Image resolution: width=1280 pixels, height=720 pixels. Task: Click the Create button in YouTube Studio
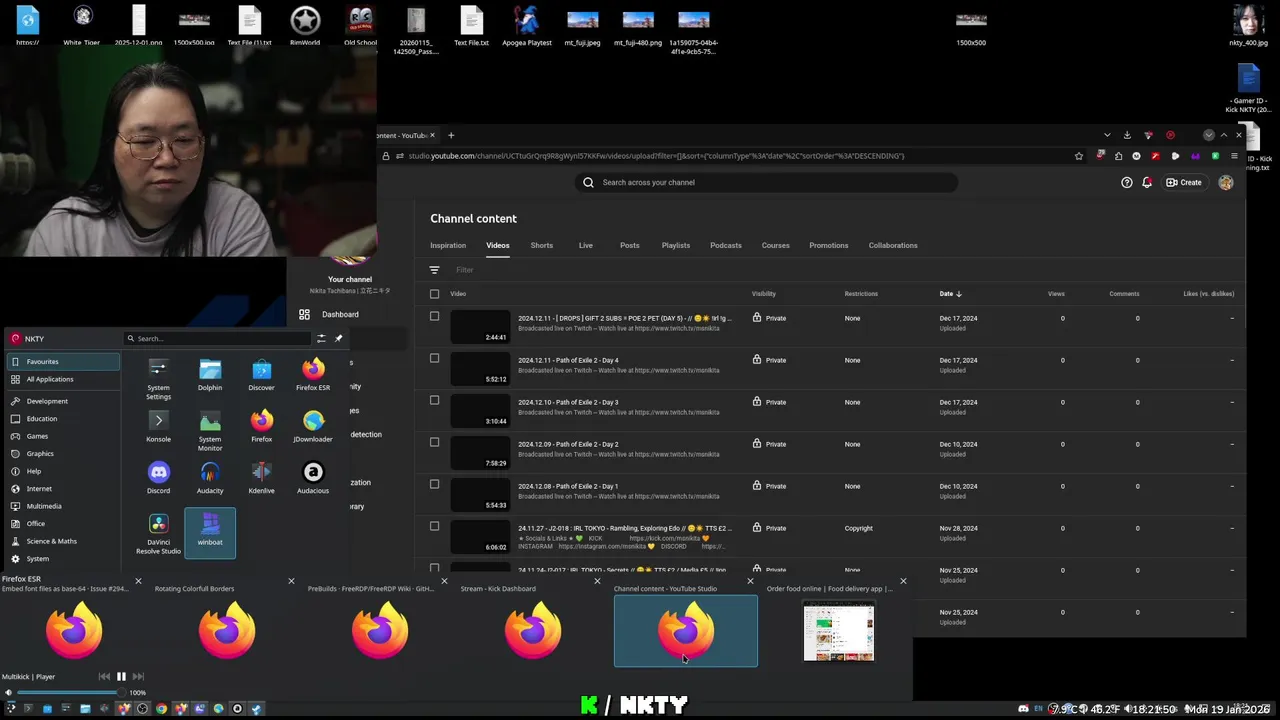(x=1184, y=182)
